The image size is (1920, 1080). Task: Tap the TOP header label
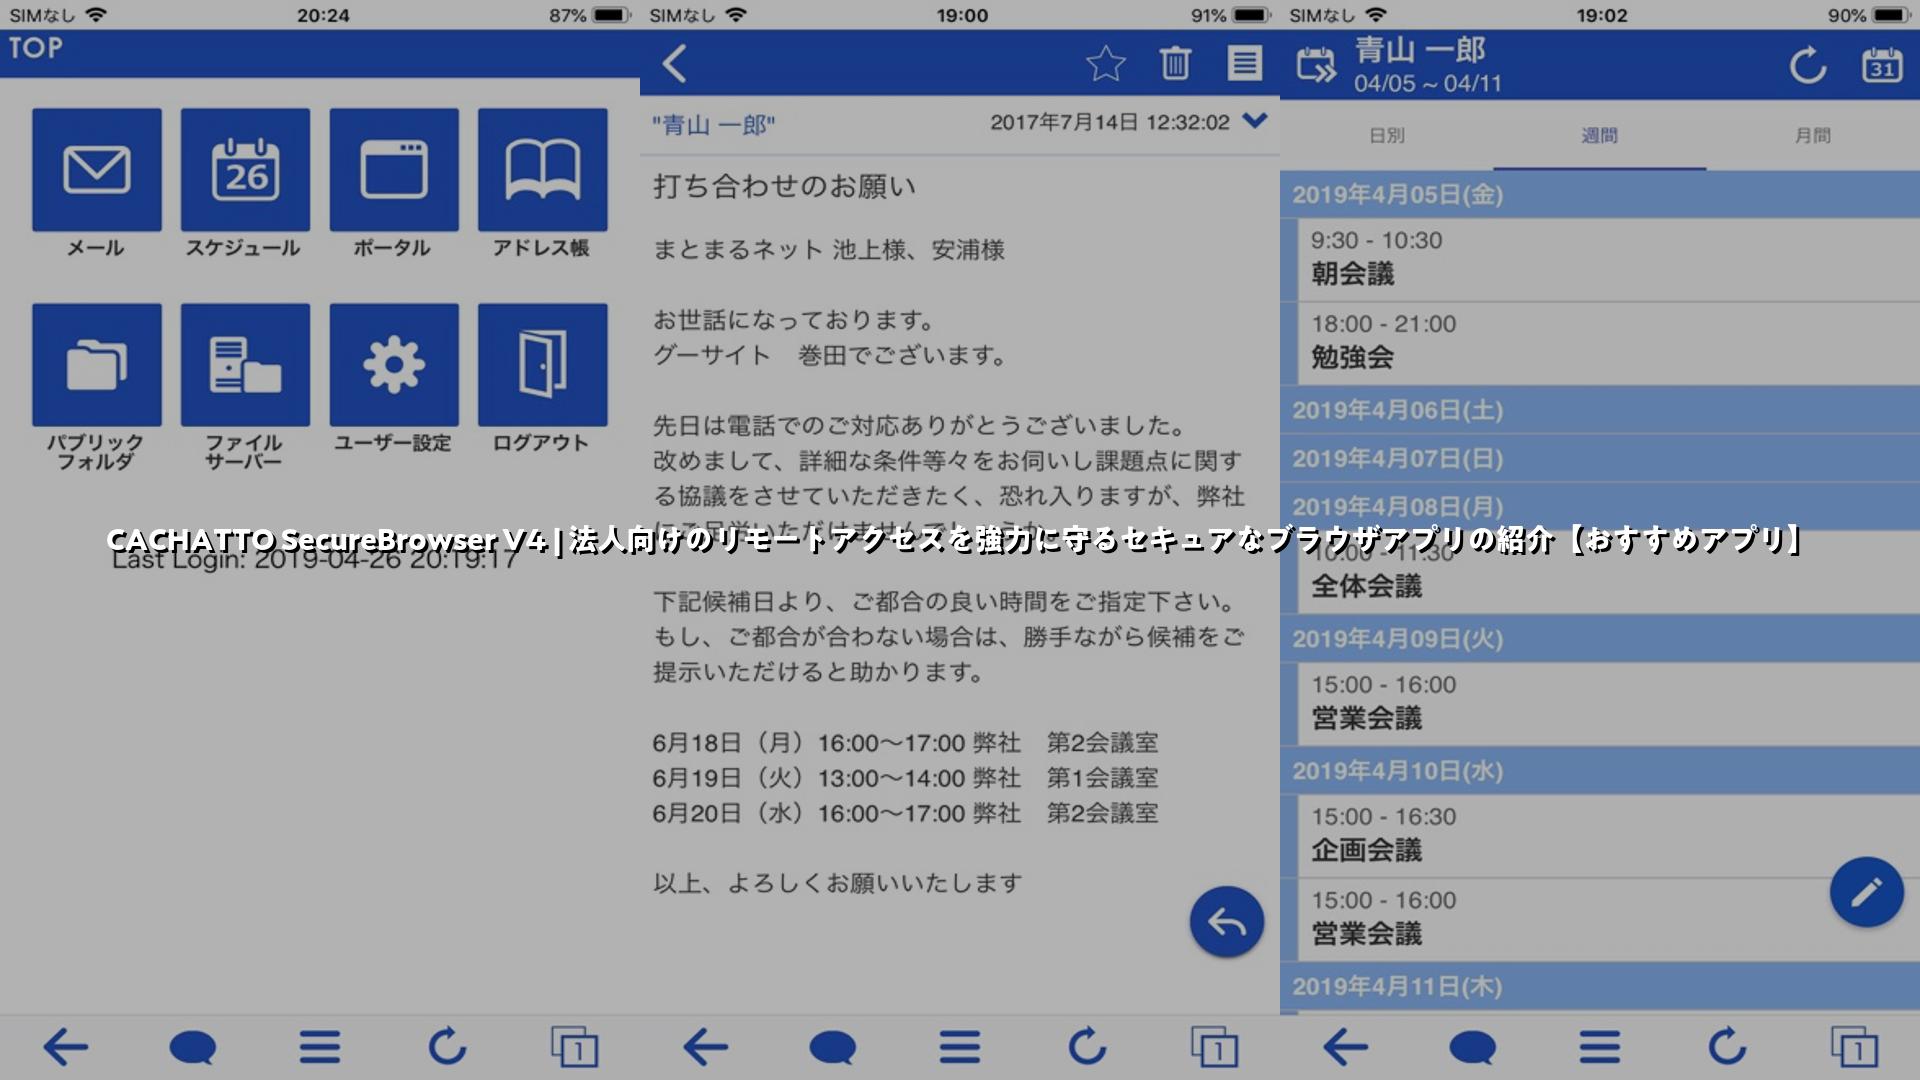tap(36, 48)
